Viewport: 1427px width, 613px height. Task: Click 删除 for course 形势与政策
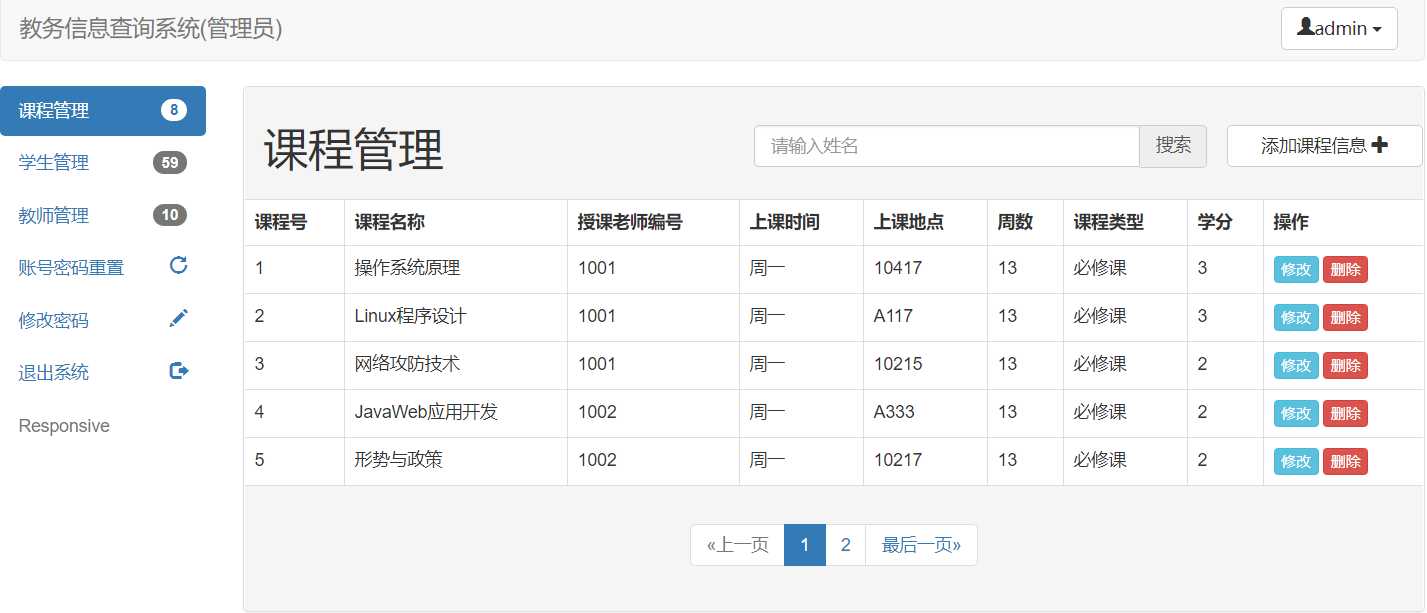(1345, 461)
